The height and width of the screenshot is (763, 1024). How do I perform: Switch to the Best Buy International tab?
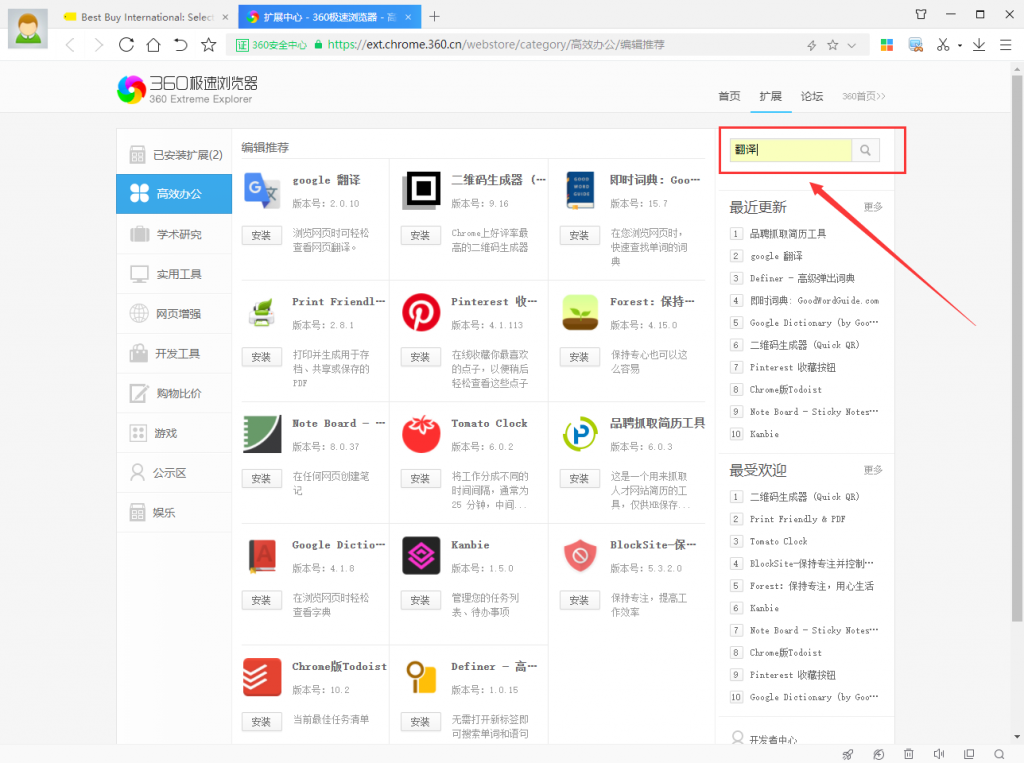[147, 17]
